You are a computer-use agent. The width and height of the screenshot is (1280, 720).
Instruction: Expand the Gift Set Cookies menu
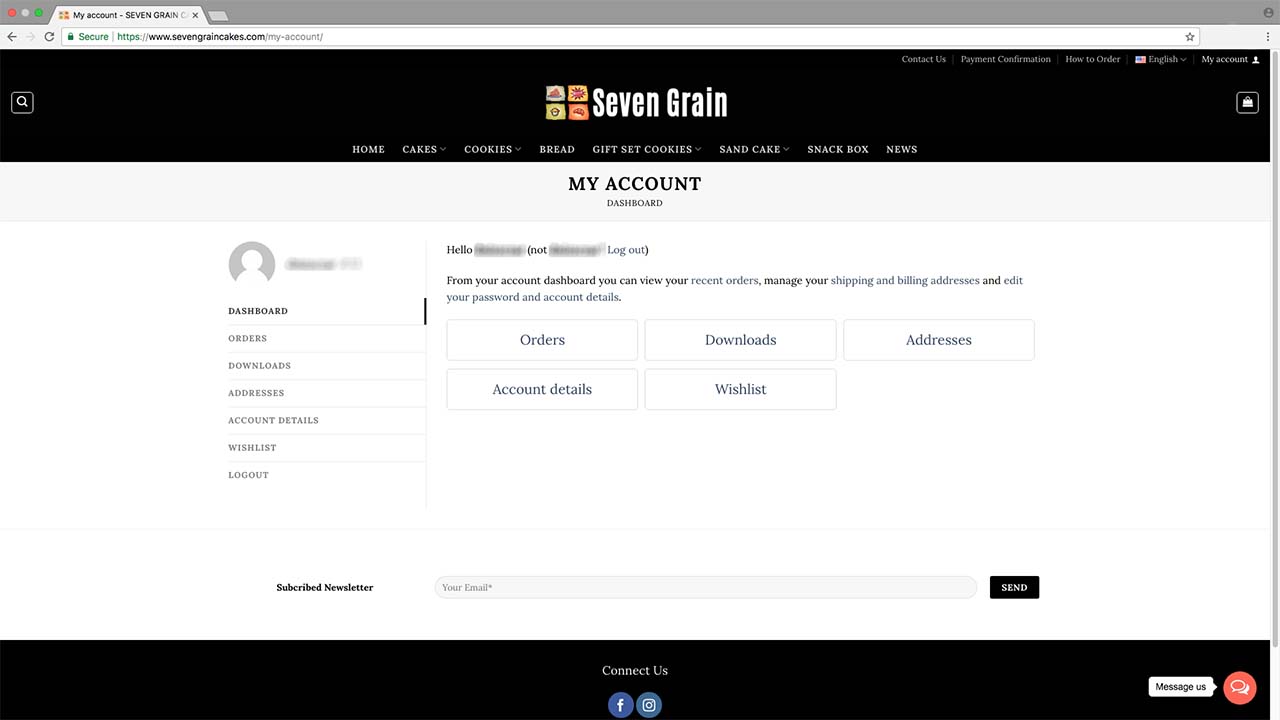pos(646,149)
